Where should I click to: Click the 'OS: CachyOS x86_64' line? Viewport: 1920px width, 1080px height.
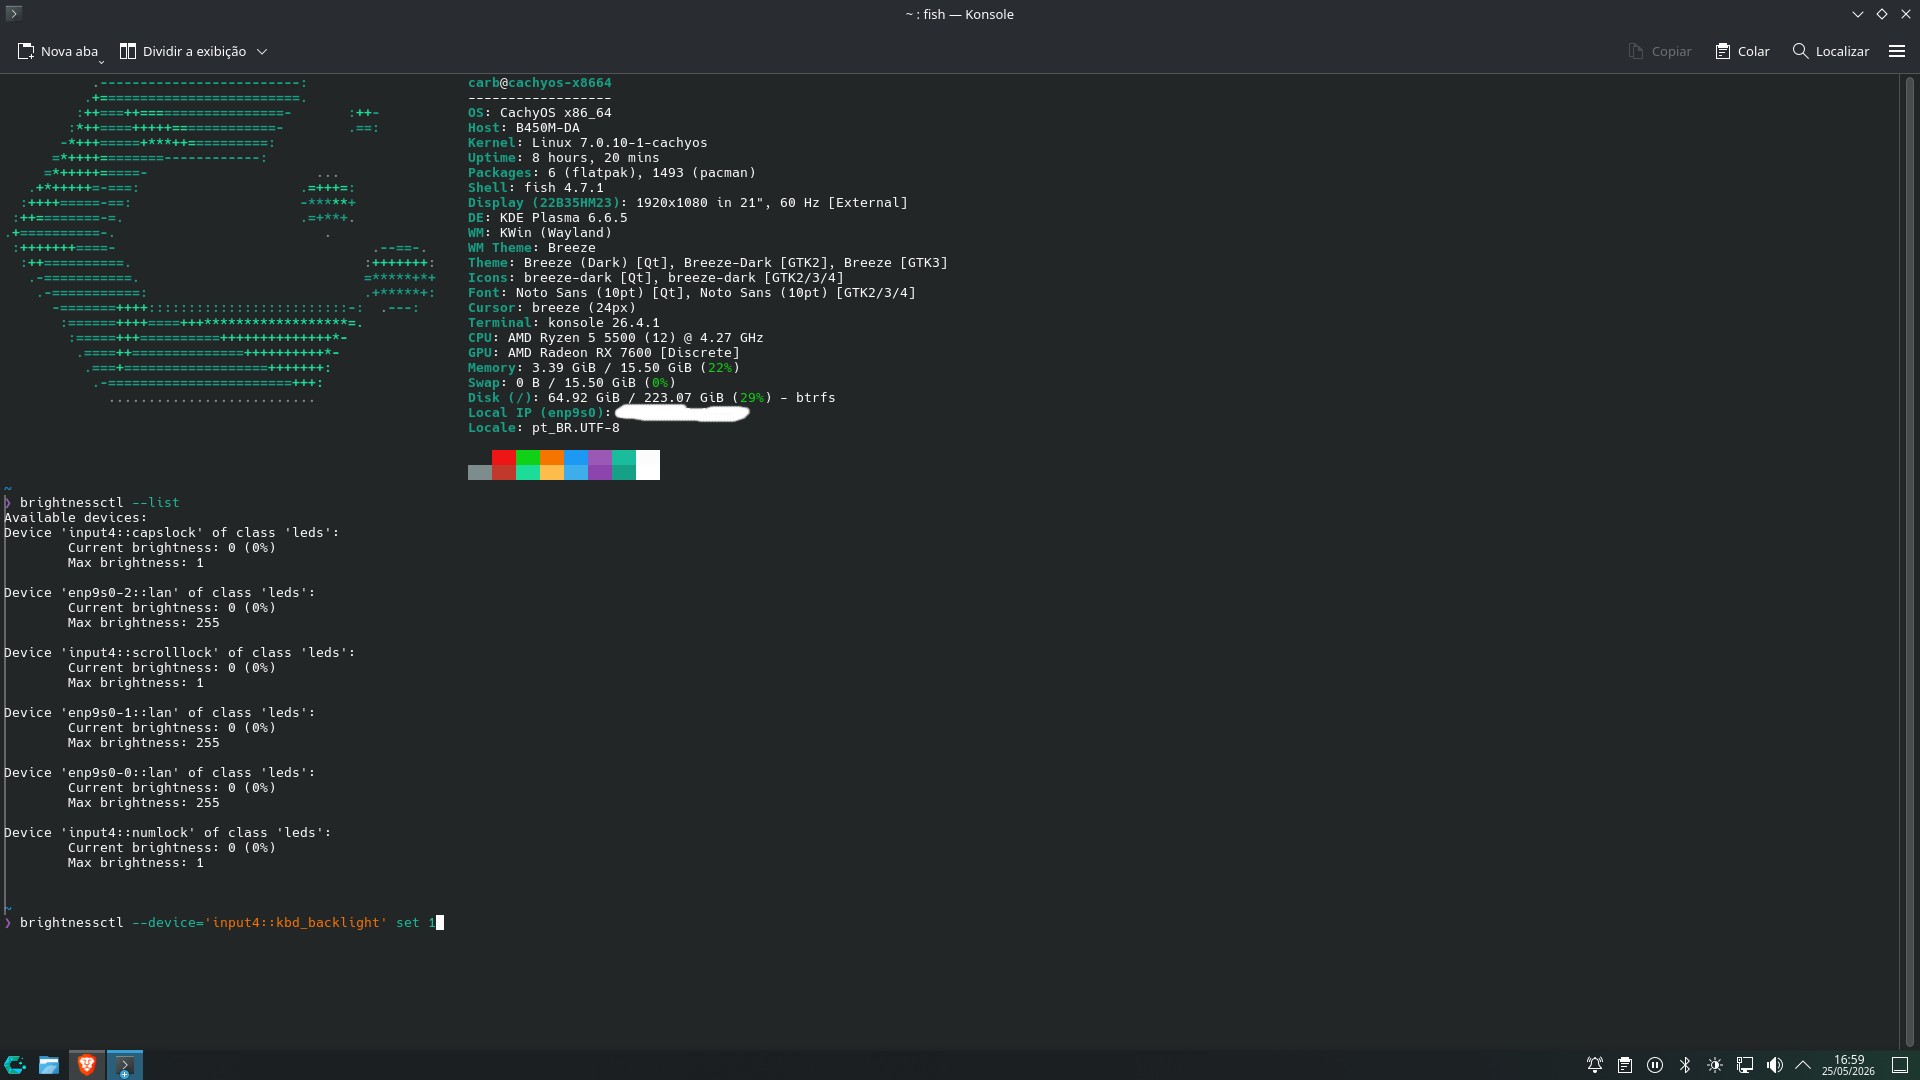[x=540, y=113]
